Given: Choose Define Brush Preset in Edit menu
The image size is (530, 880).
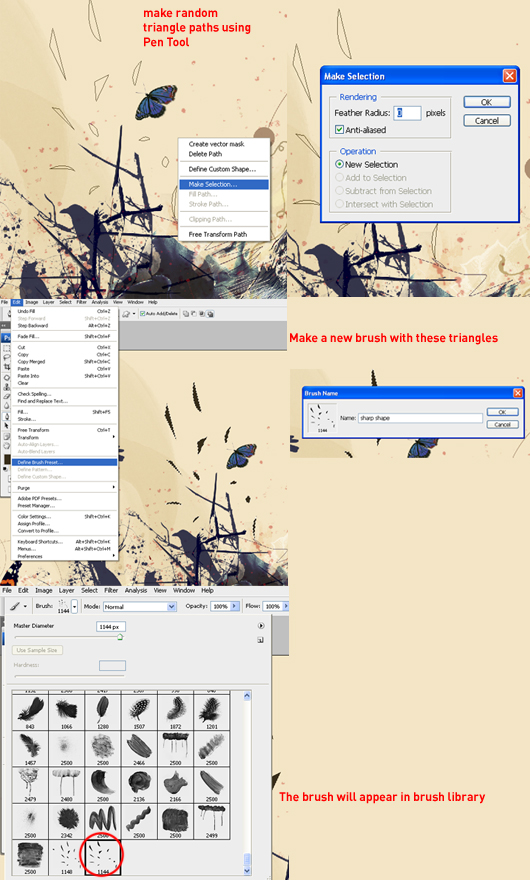Looking at the screenshot, I should pos(65,462).
